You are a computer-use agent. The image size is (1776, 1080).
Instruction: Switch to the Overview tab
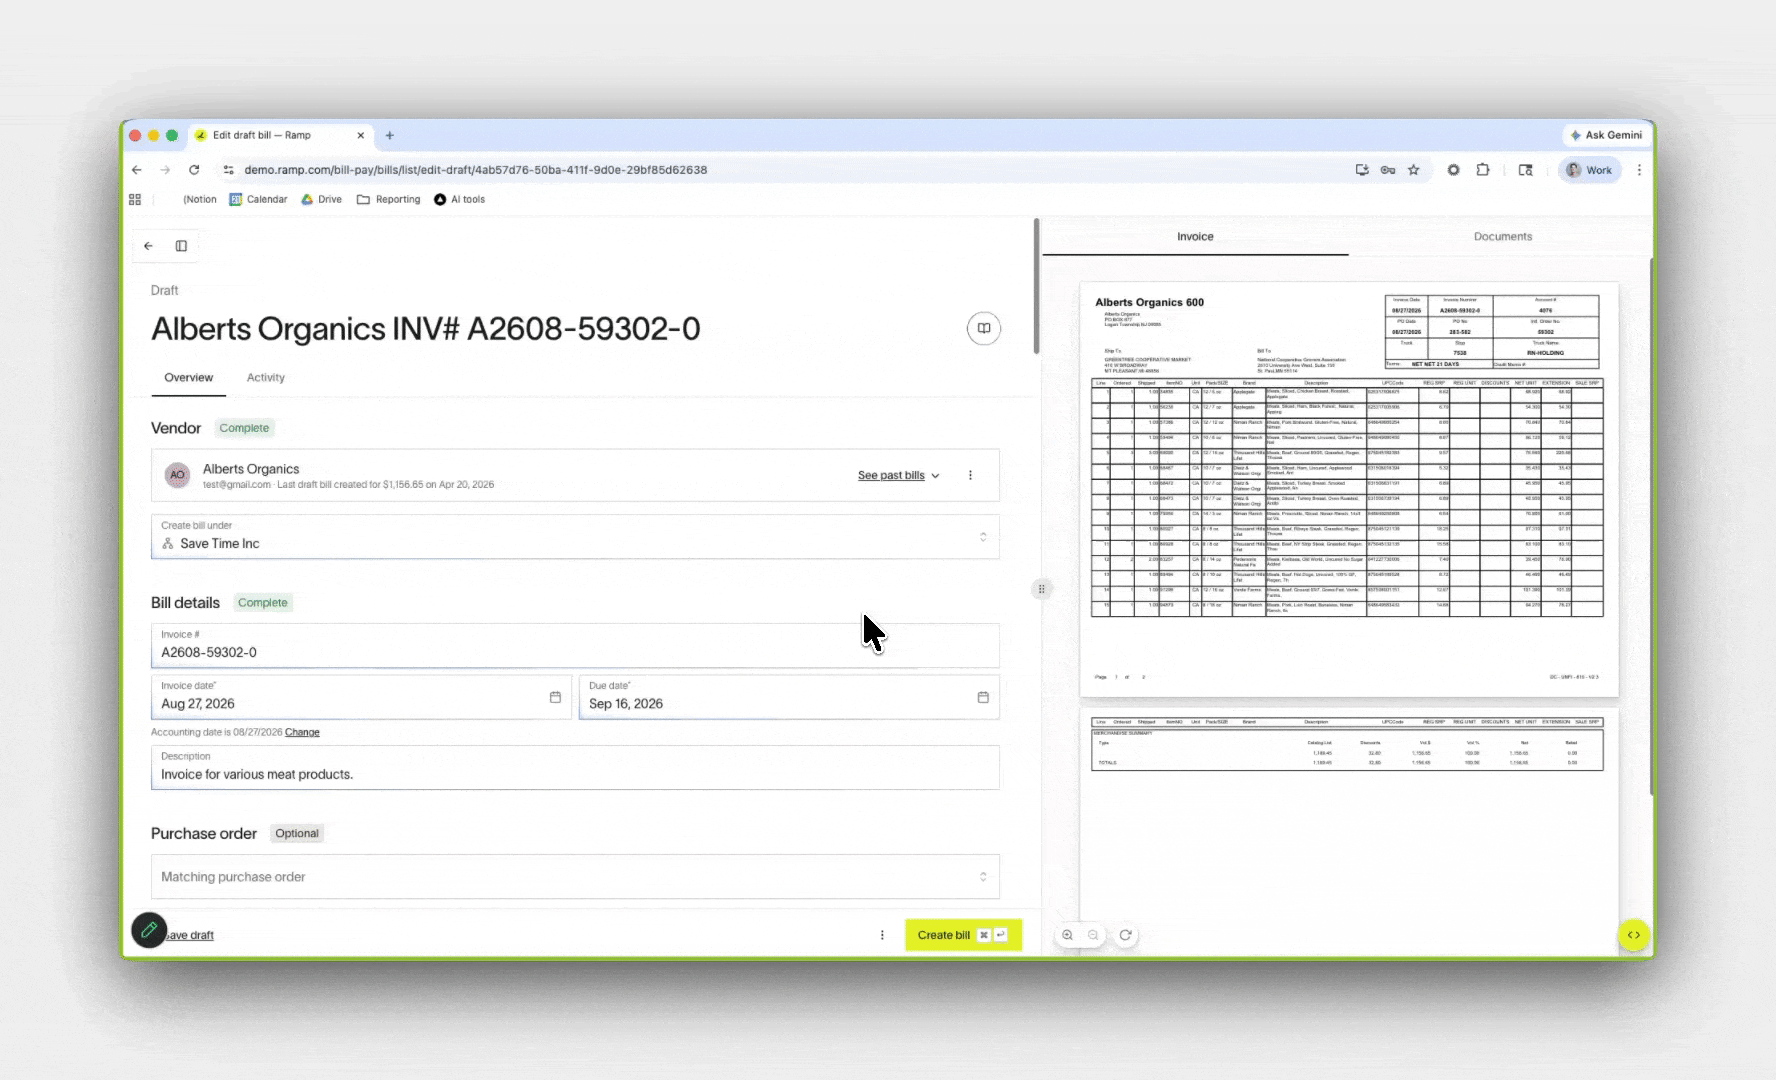tap(189, 377)
